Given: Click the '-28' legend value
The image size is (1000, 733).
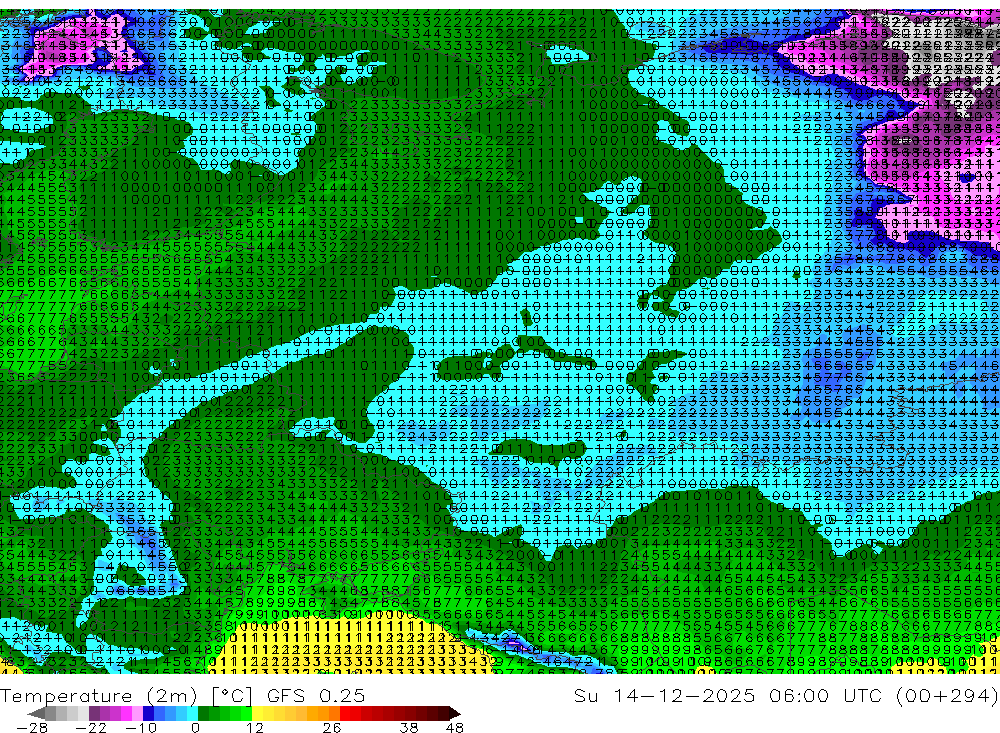Looking at the screenshot, I should point(32,728).
